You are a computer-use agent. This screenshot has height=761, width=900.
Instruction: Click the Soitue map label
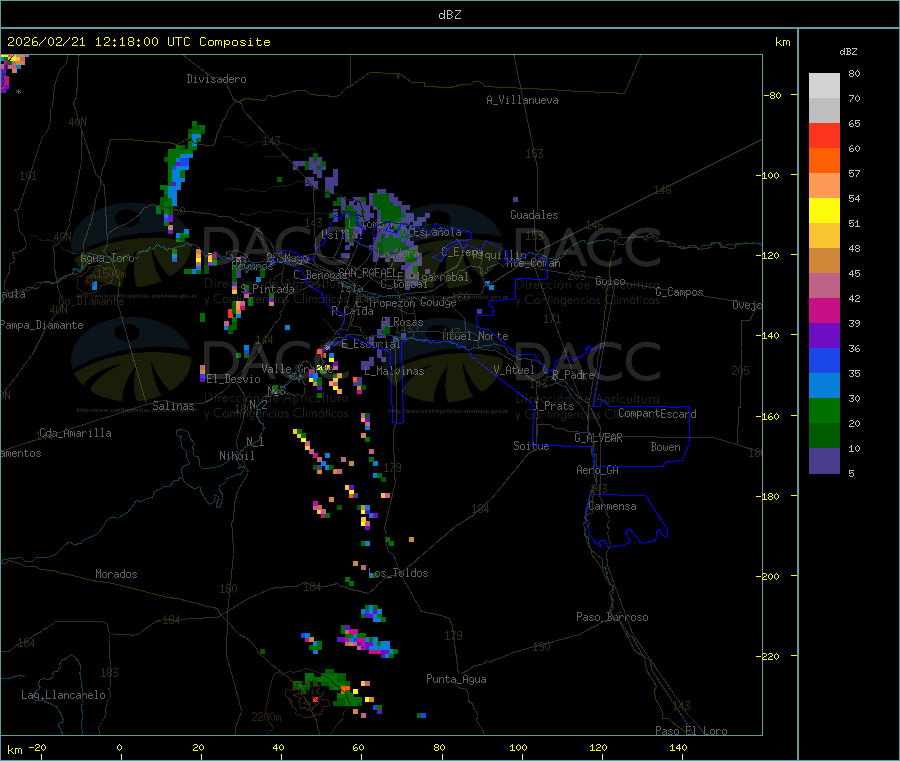pos(531,445)
